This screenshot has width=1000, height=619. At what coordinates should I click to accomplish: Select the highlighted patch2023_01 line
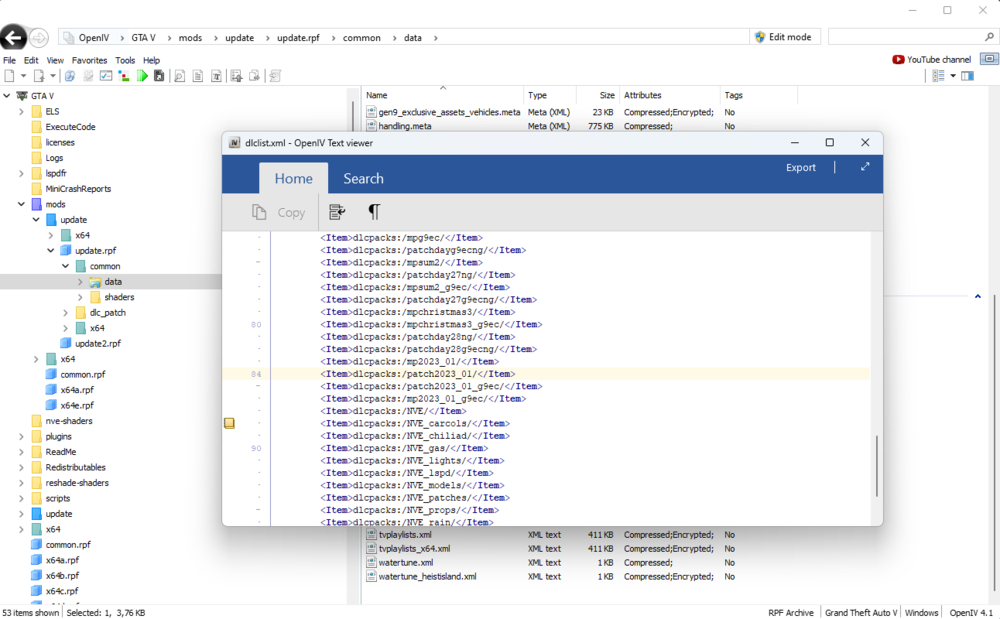(418, 374)
